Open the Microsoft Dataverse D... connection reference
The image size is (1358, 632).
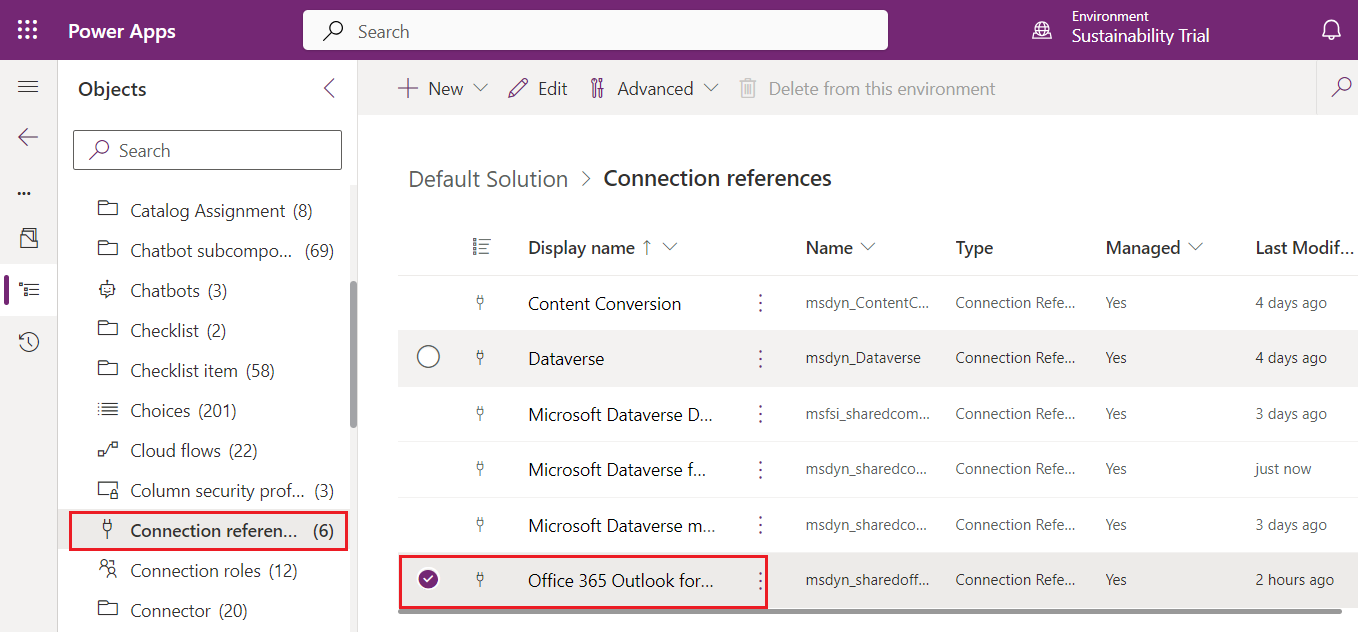pos(620,414)
